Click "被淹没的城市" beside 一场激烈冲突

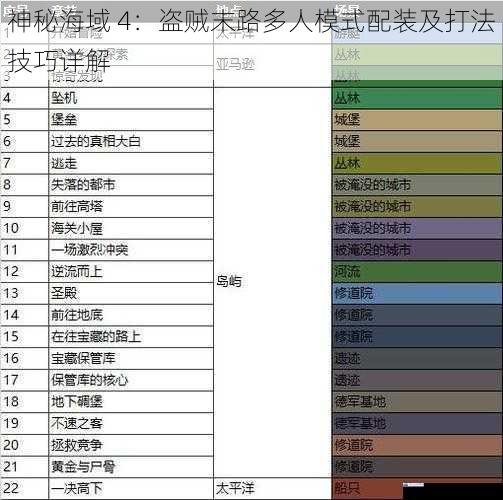417,250
